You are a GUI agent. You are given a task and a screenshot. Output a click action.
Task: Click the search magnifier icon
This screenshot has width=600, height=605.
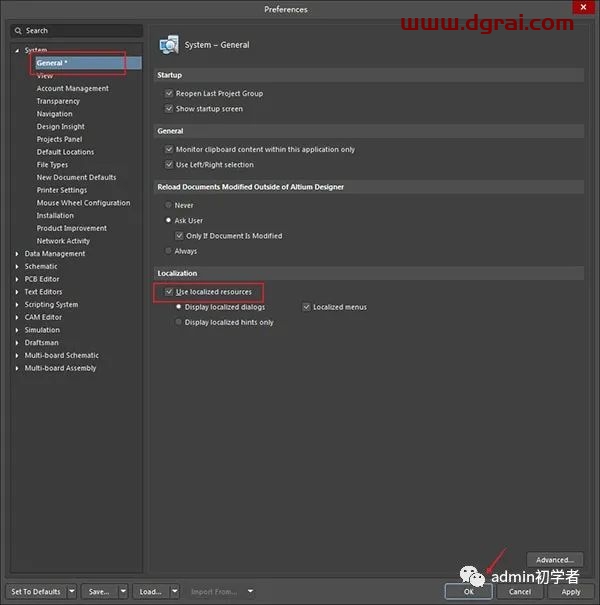point(17,31)
